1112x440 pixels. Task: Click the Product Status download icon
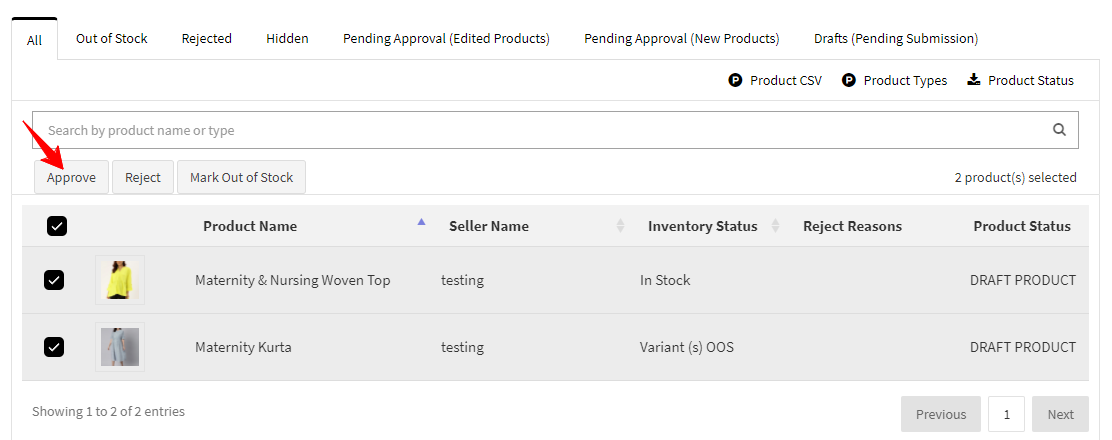click(x=974, y=80)
